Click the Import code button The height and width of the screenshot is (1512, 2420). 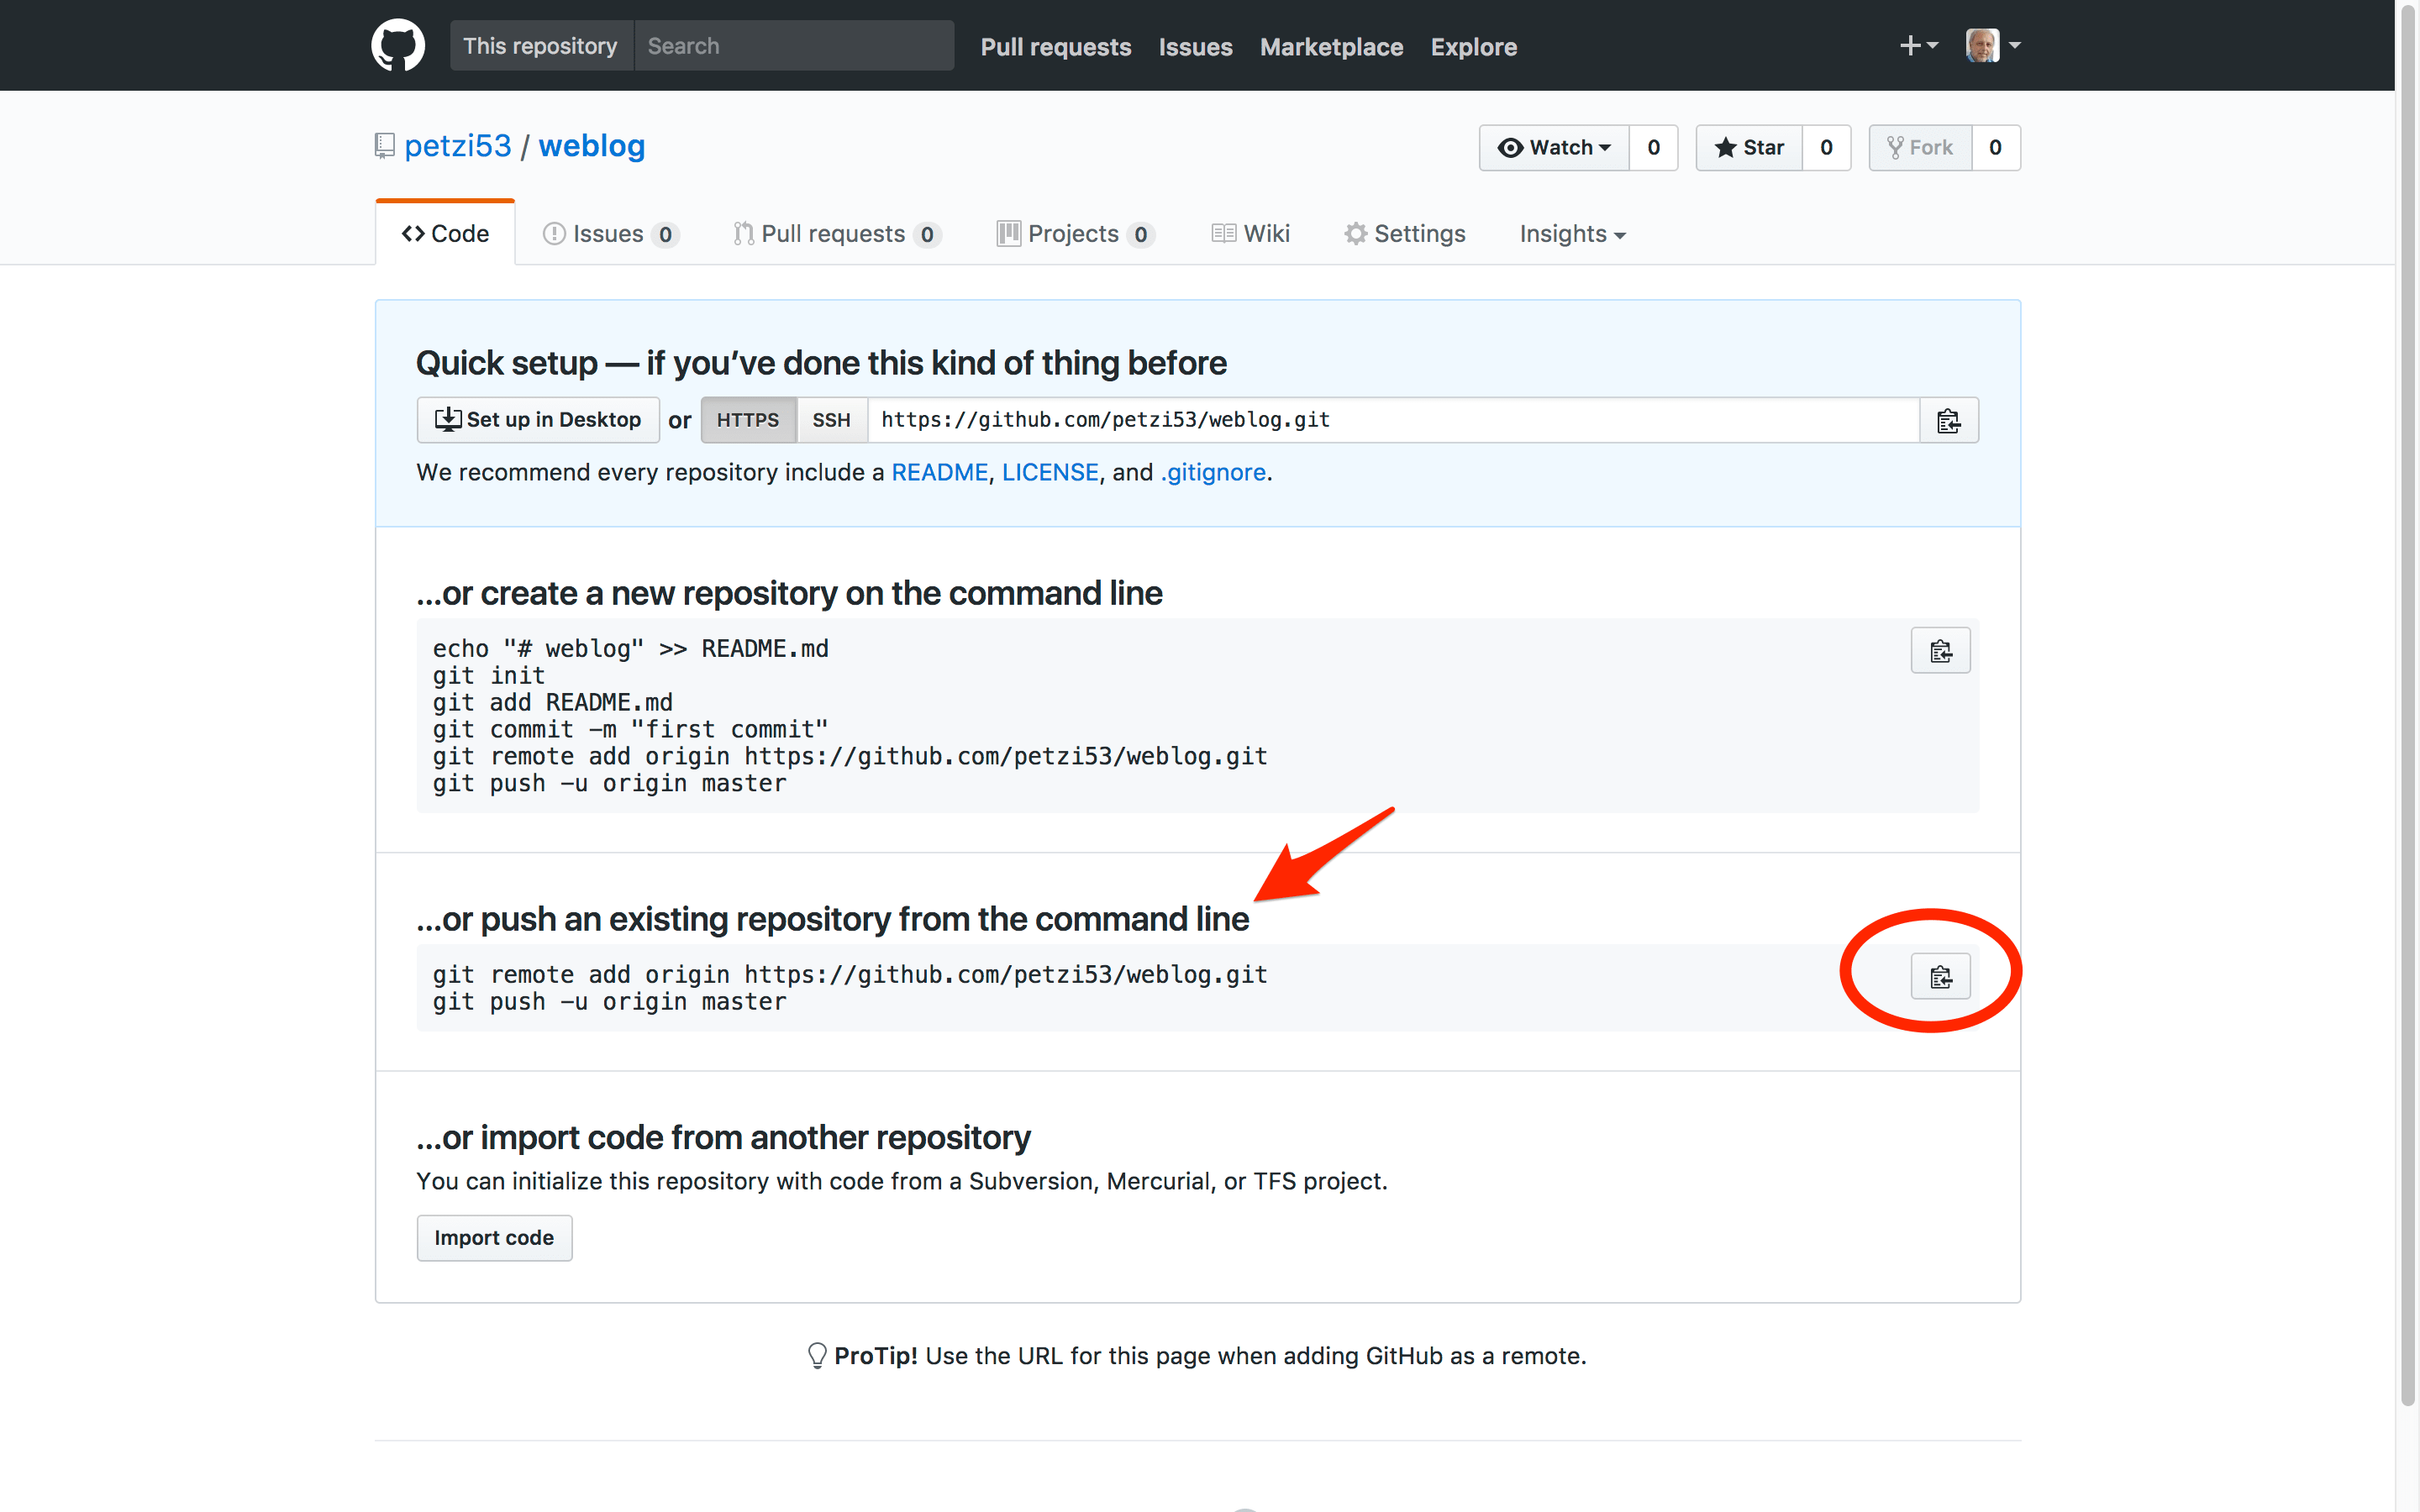click(494, 1238)
